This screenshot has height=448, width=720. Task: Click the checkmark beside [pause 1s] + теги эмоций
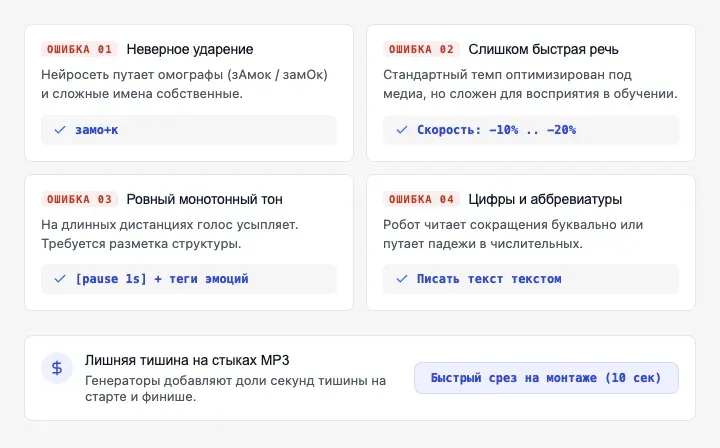60,279
